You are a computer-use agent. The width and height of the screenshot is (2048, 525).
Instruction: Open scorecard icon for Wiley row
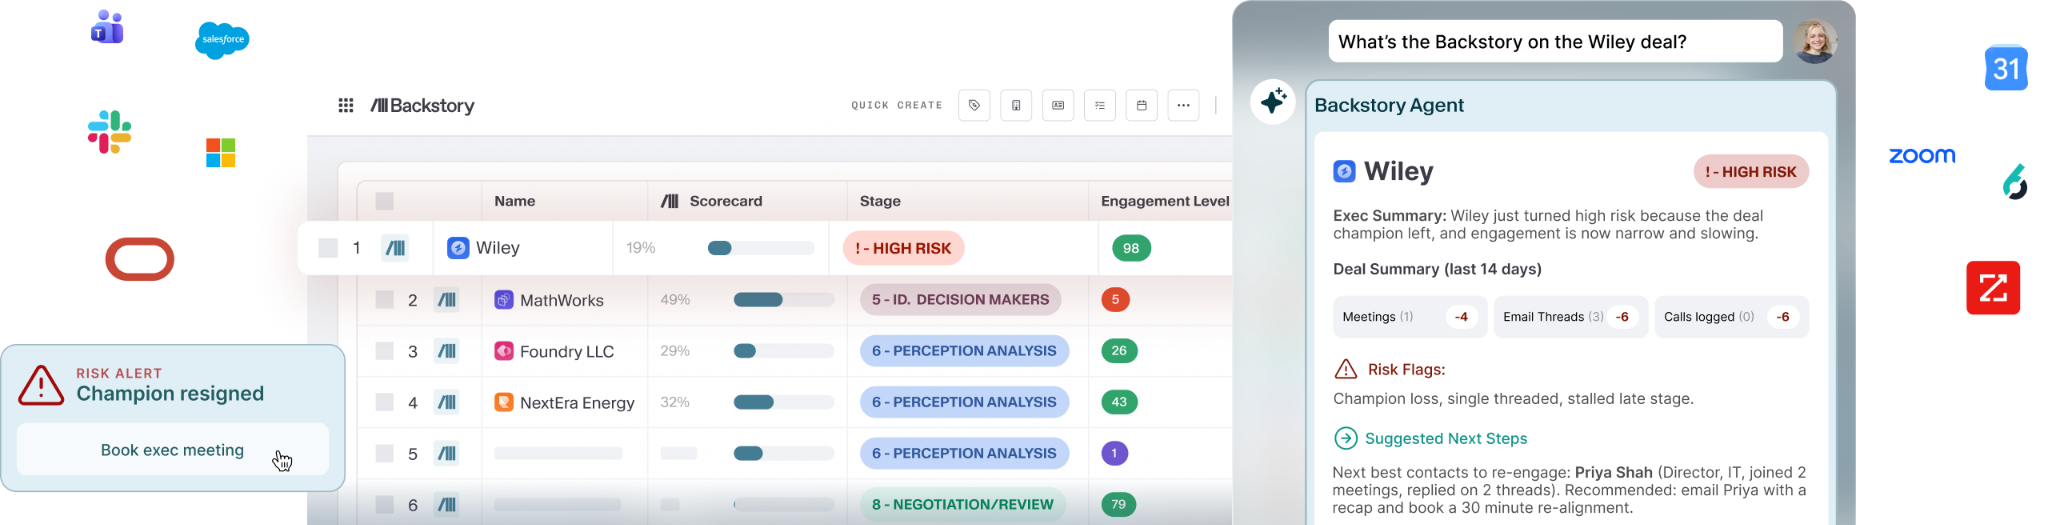coord(396,248)
